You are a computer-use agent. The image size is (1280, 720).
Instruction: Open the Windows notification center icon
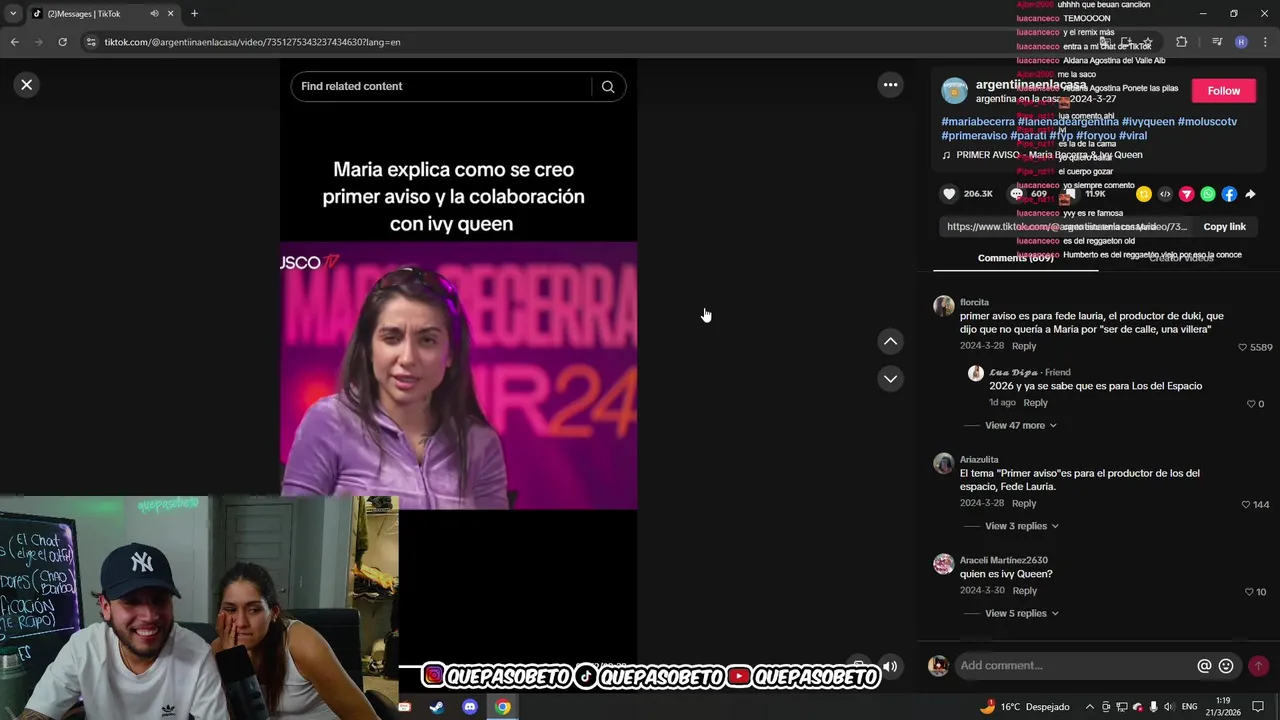click(1258, 707)
